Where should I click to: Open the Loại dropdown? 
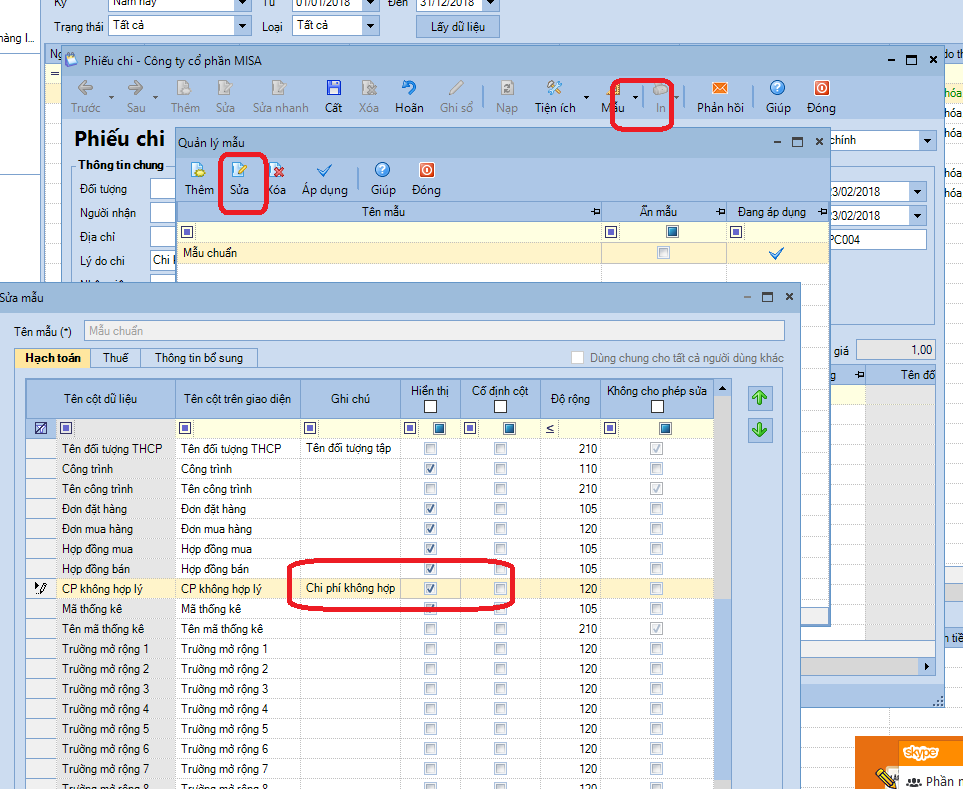coord(370,26)
